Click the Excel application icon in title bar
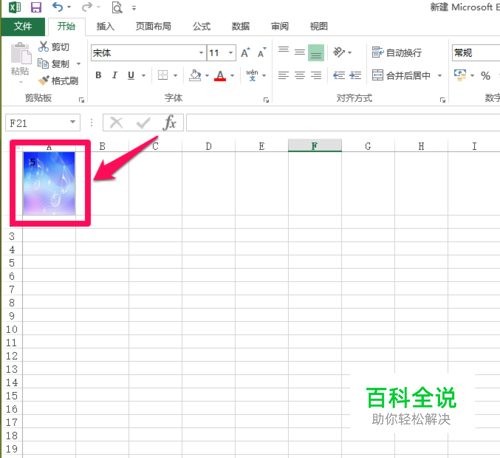500x458 pixels. (x=15, y=7)
